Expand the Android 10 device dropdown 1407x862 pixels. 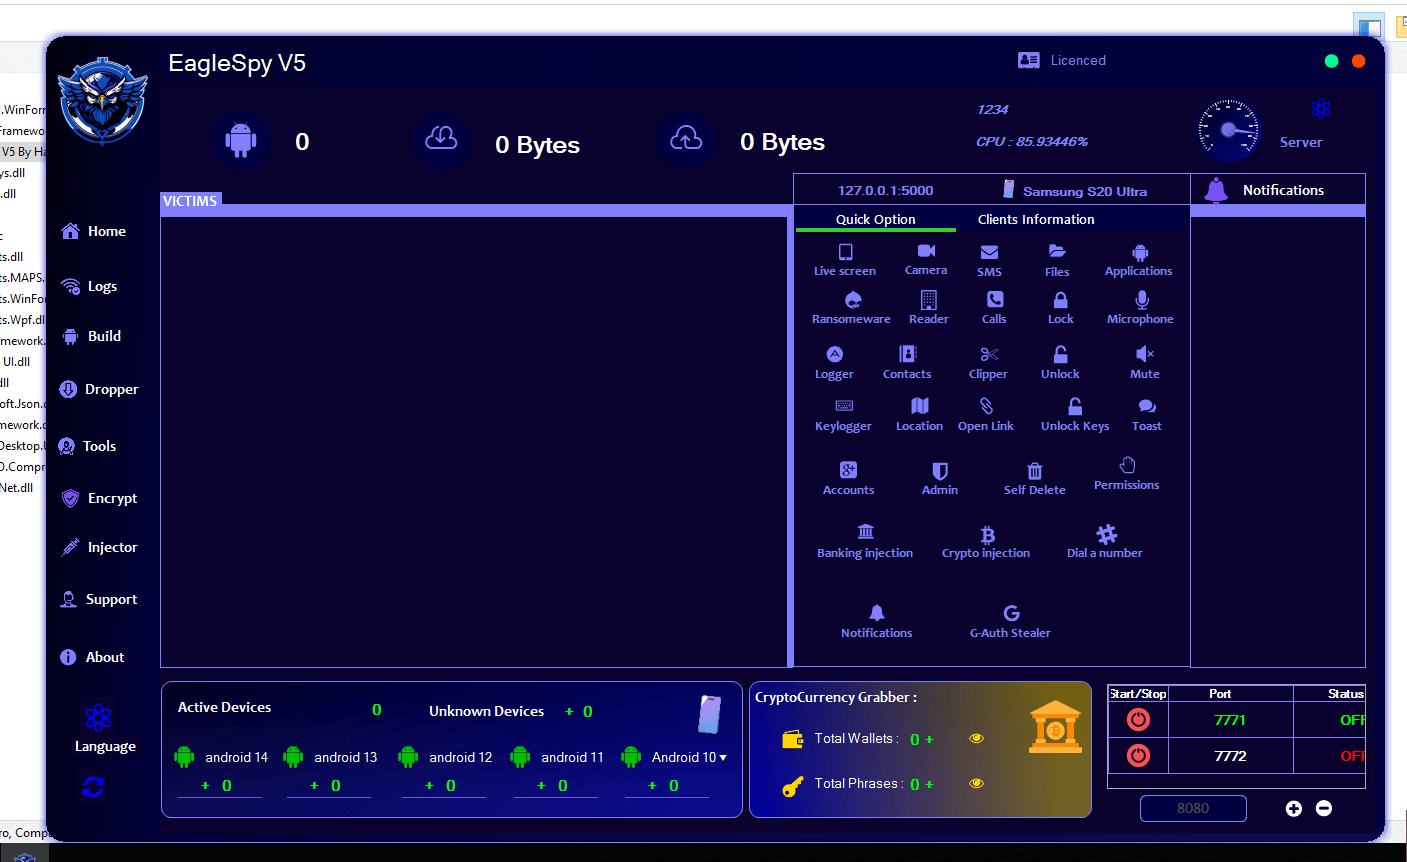point(722,757)
